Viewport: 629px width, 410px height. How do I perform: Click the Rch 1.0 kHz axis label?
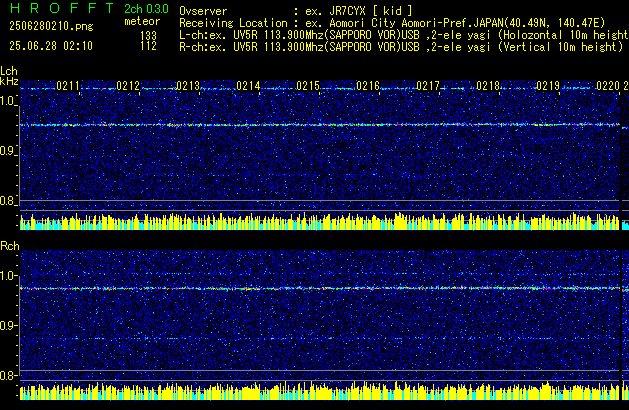(8, 276)
